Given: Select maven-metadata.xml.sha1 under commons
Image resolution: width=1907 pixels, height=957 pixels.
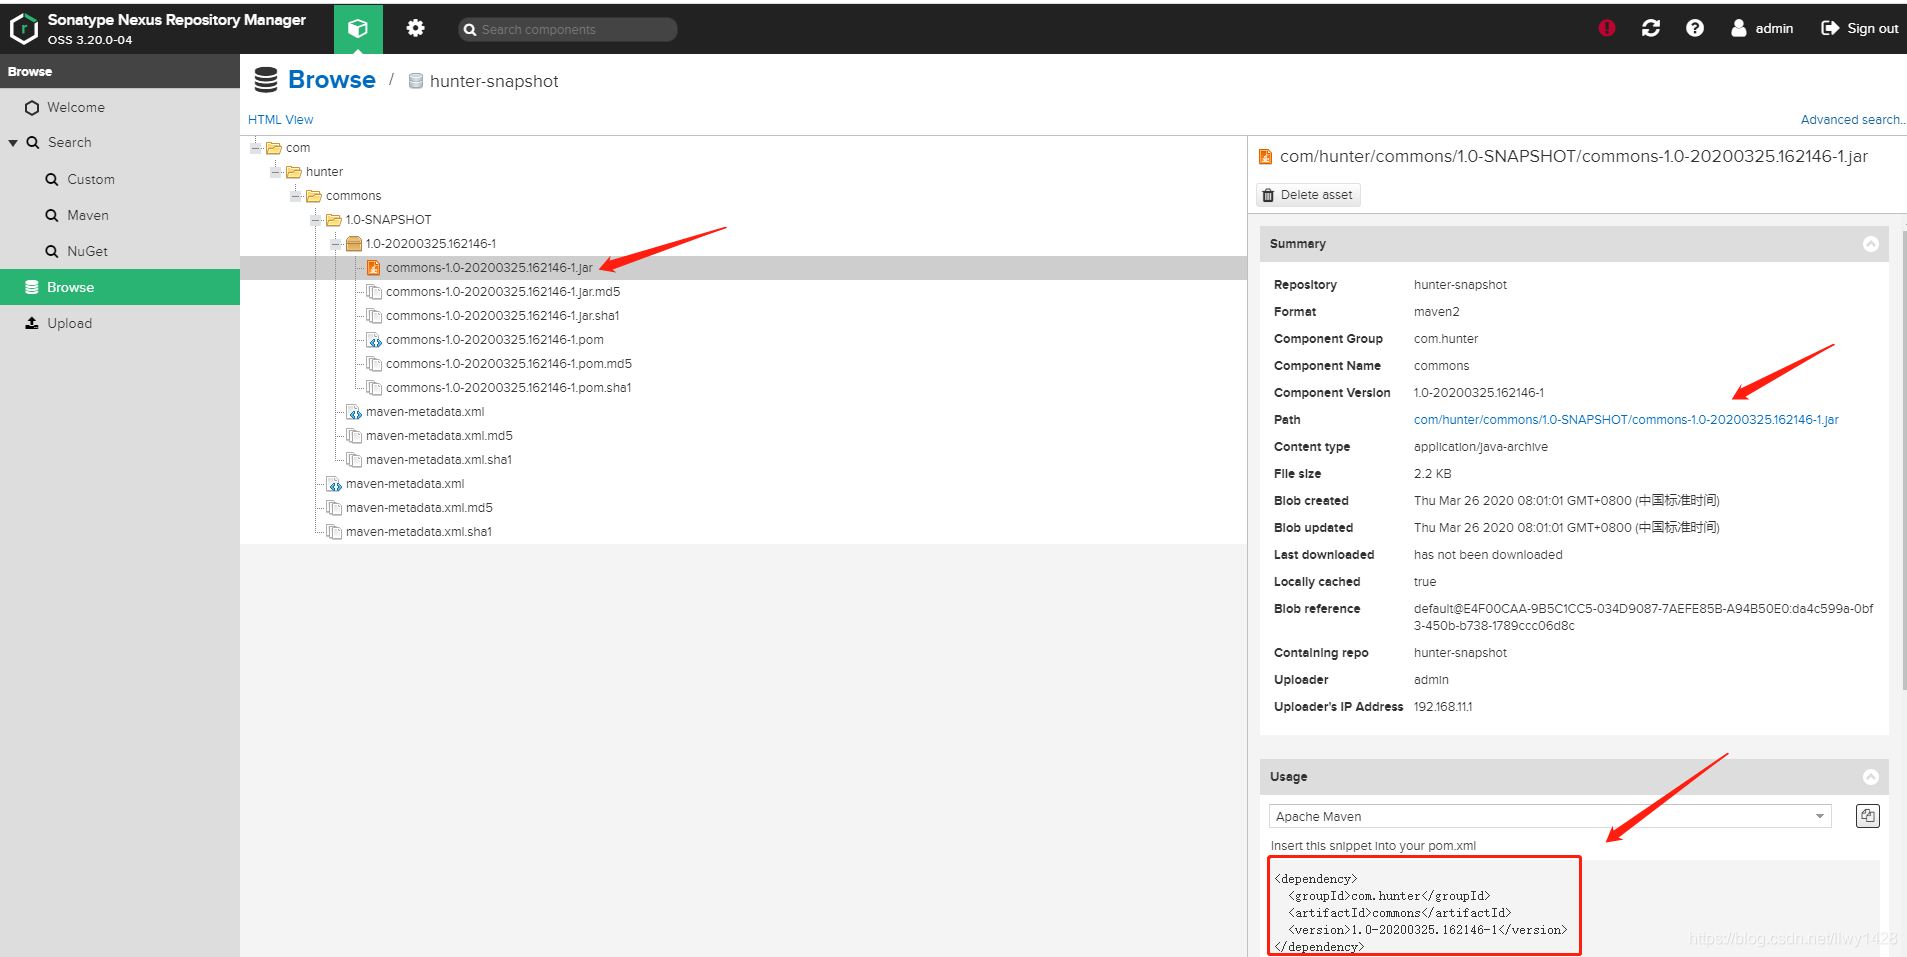Looking at the screenshot, I should (x=419, y=531).
